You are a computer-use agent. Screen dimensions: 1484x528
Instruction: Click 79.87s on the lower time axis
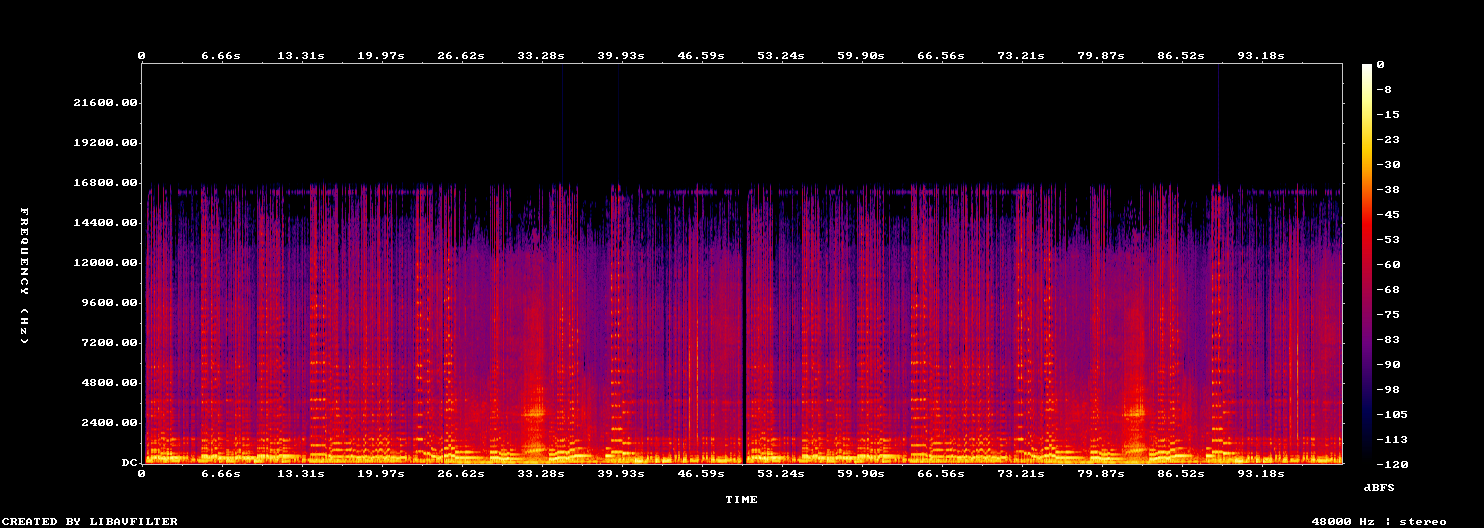click(x=1101, y=473)
